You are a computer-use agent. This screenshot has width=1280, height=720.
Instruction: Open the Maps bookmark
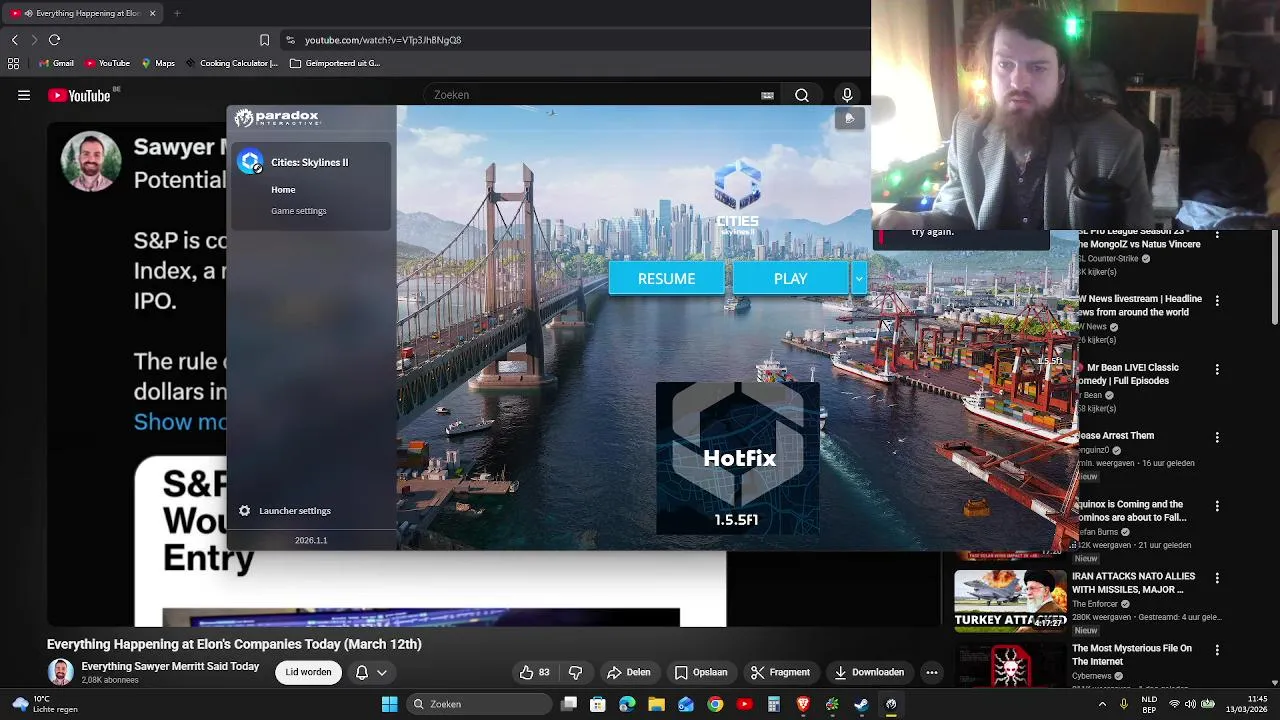[x=158, y=63]
